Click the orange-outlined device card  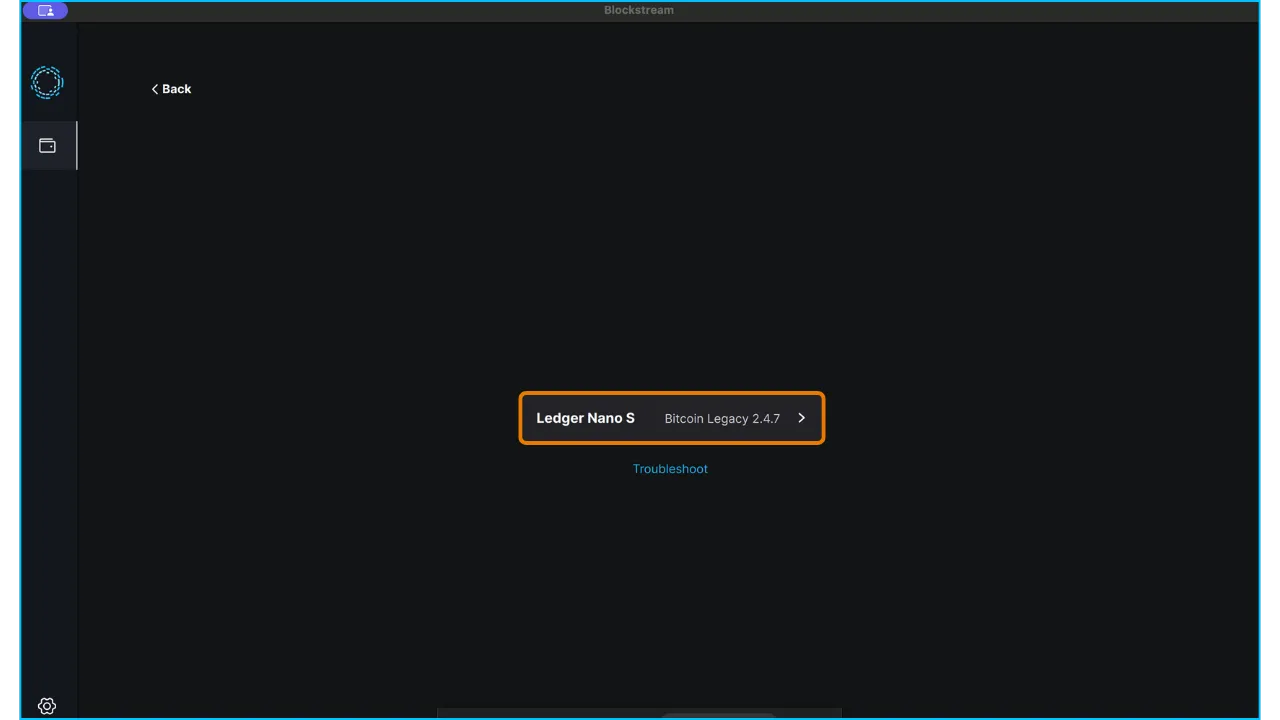[x=671, y=418]
